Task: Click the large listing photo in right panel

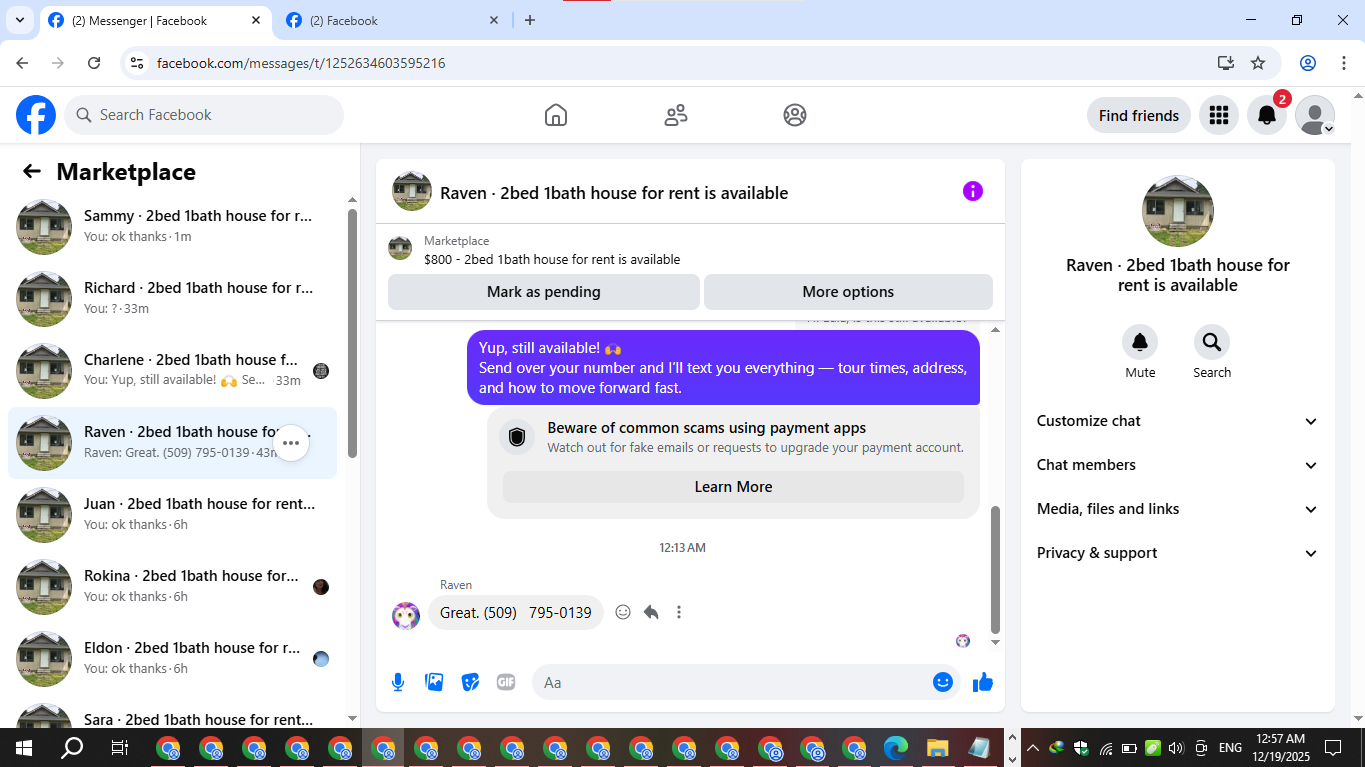Action: point(1178,211)
